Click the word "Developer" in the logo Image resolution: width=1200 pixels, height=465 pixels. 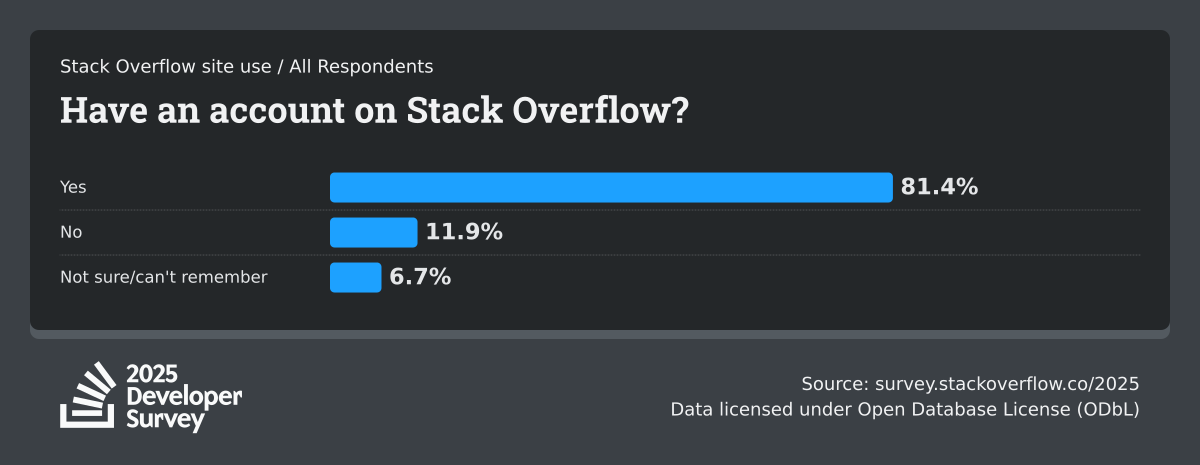pyautogui.click(x=184, y=397)
